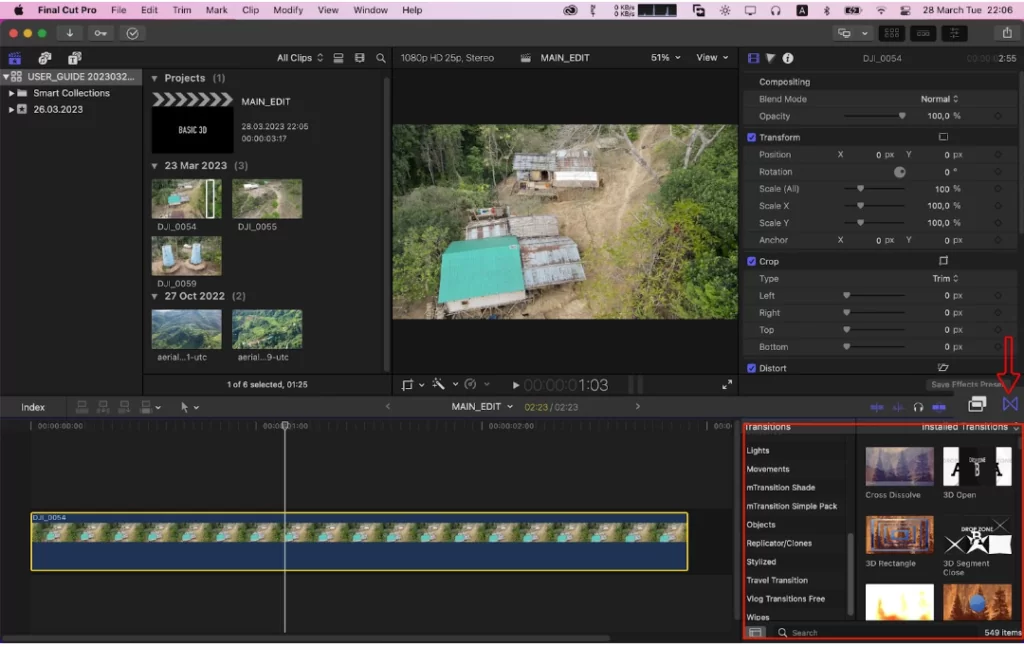This screenshot has height=647, width=1024.
Task: Click the Import Media arrow button
Action: pos(69,33)
